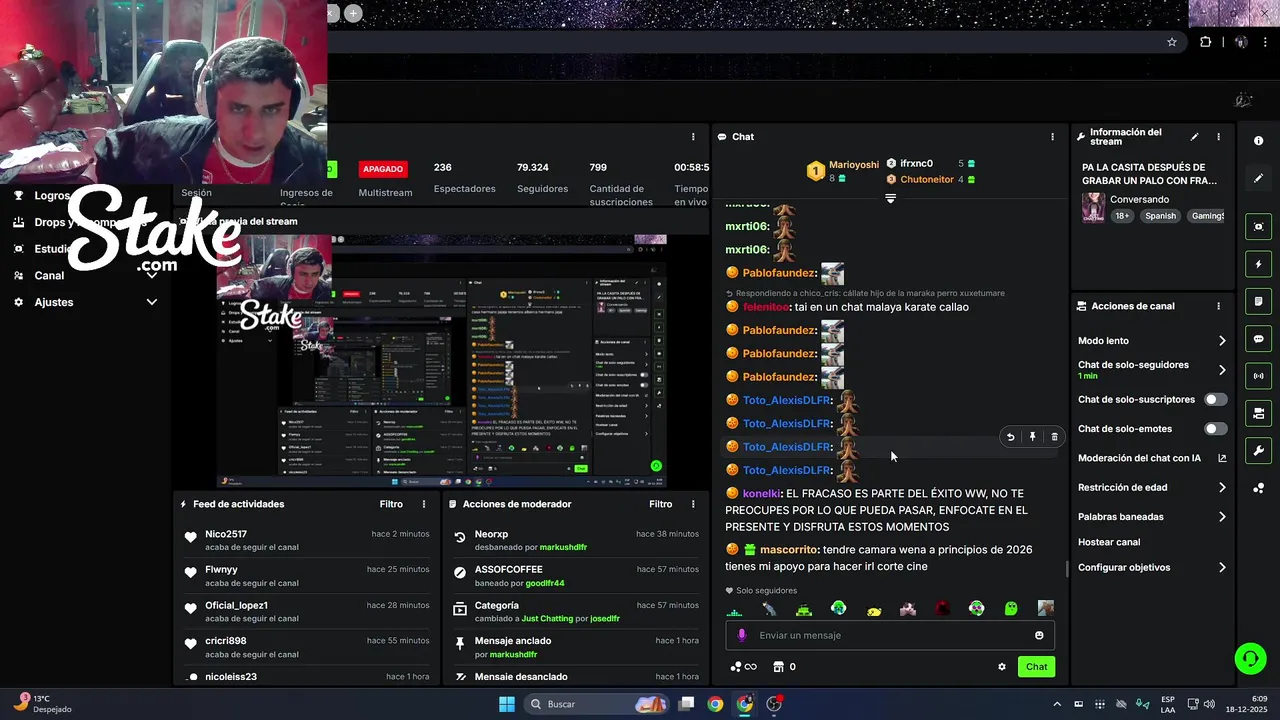Click username konelki in chat
The image size is (1280, 720).
(x=761, y=493)
